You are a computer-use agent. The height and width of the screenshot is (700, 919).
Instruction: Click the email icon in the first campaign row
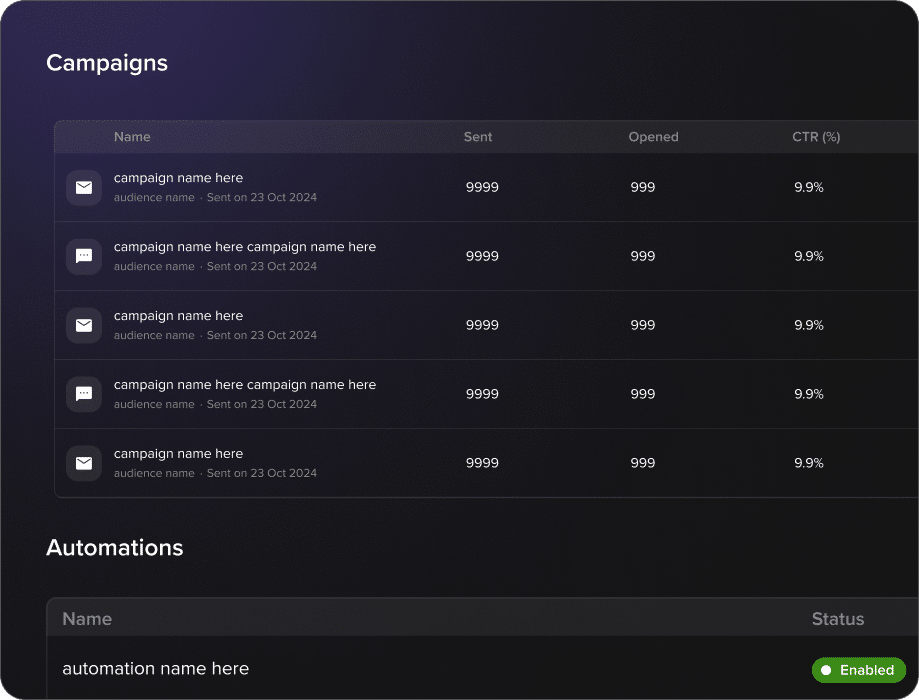[x=84, y=187]
